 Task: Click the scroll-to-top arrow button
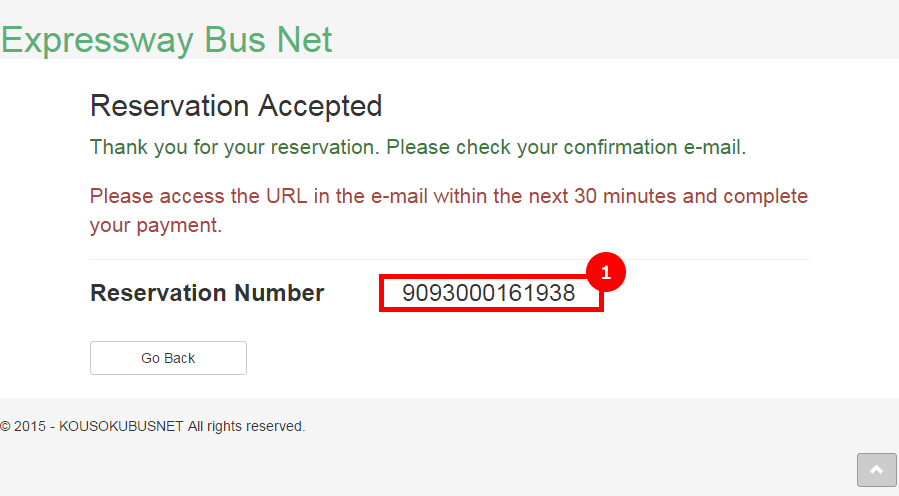(877, 470)
